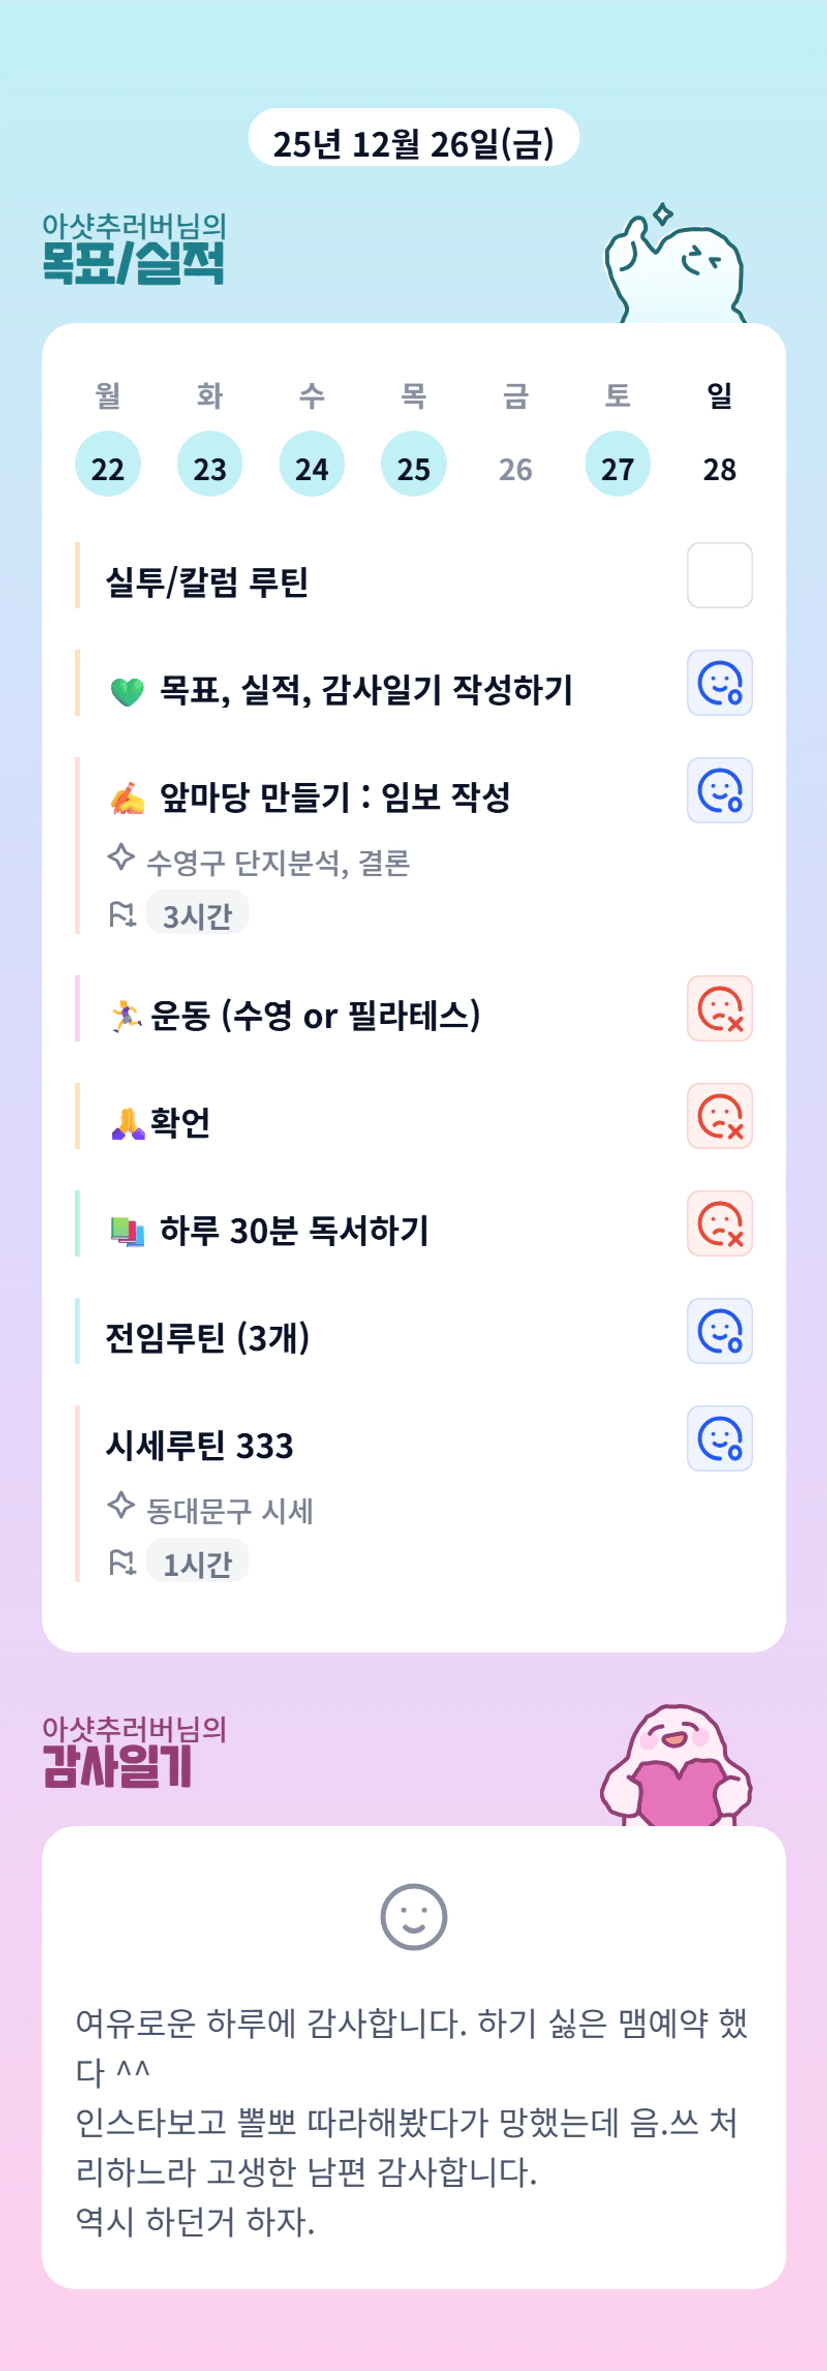Check the empty box for 실투/칼럼 루틴

719,575
